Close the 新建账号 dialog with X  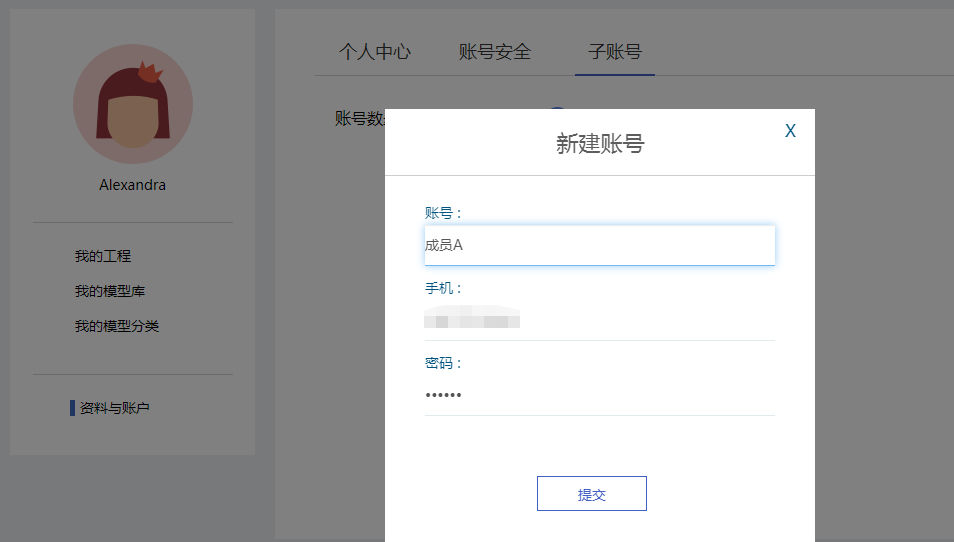click(790, 131)
